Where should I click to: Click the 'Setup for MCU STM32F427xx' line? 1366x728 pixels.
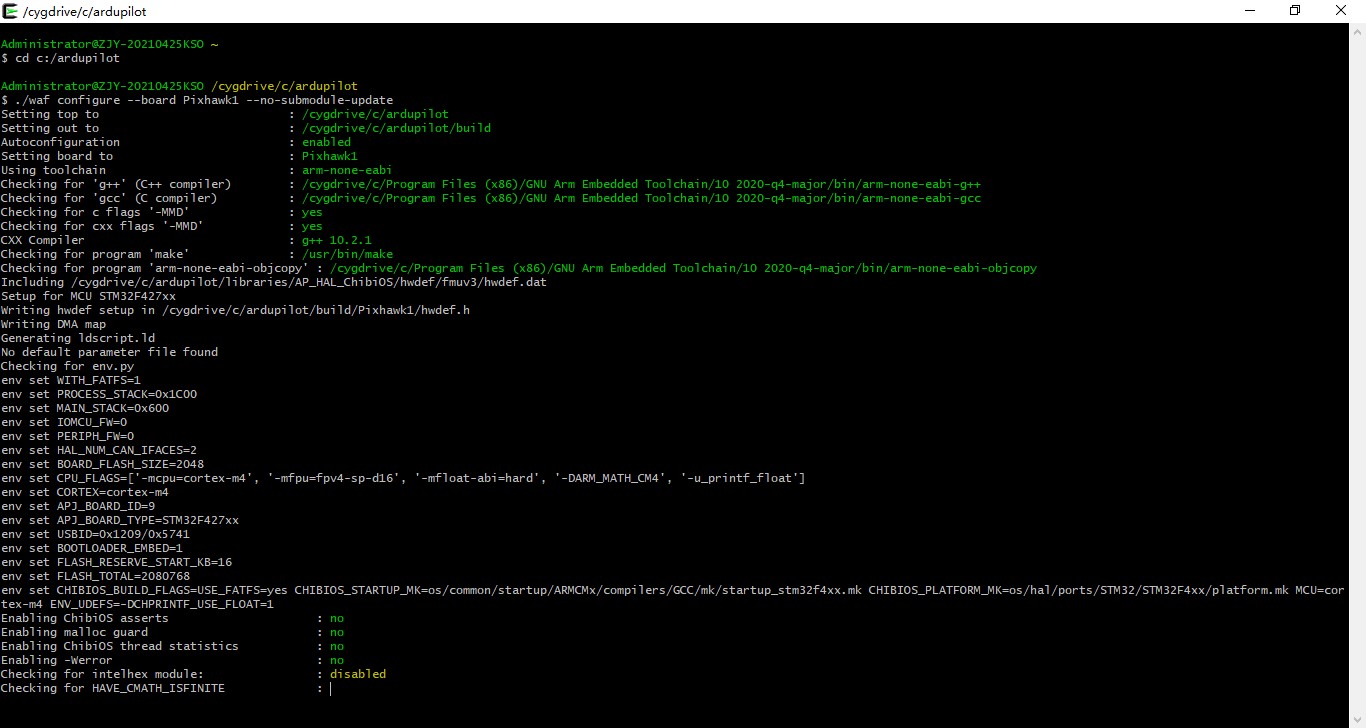(x=88, y=296)
